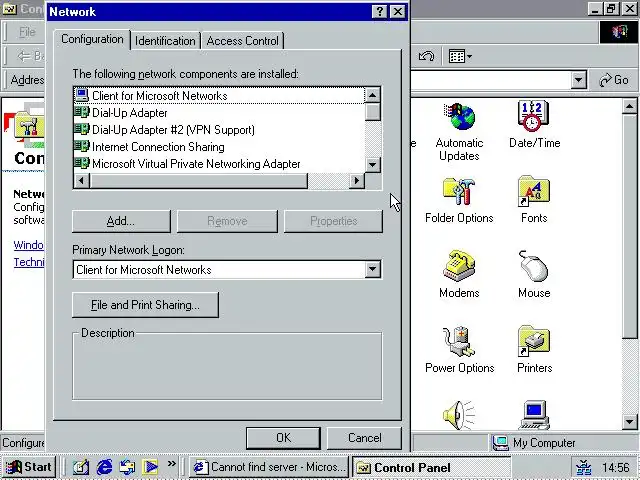640x480 pixels.
Task: Click Cancel in the Network dialog
Action: click(364, 438)
